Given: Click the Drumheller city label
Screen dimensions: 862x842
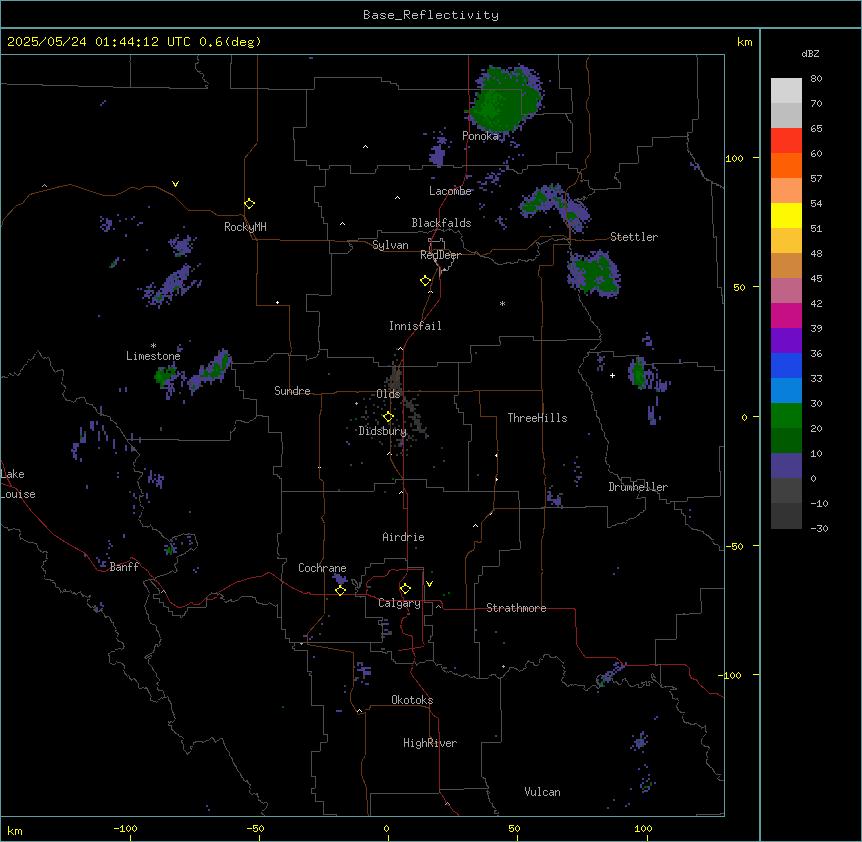Looking at the screenshot, I should [638, 487].
